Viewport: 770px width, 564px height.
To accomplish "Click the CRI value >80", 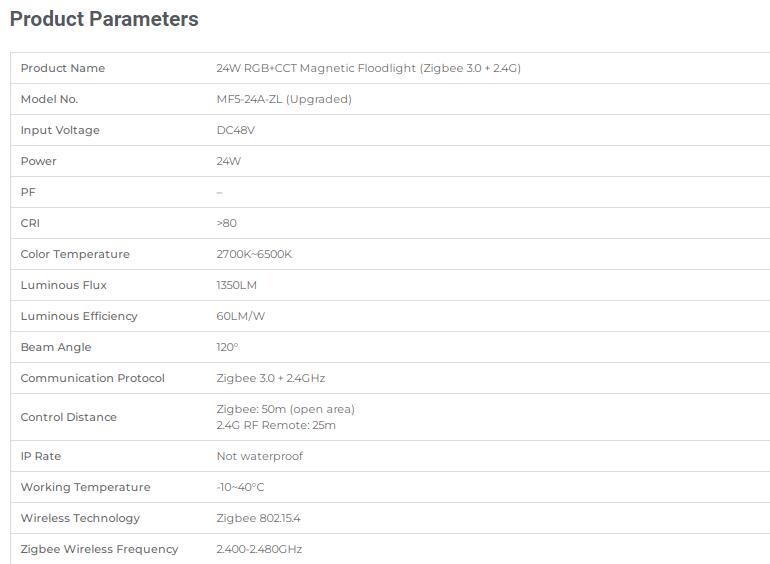I will click(226, 223).
